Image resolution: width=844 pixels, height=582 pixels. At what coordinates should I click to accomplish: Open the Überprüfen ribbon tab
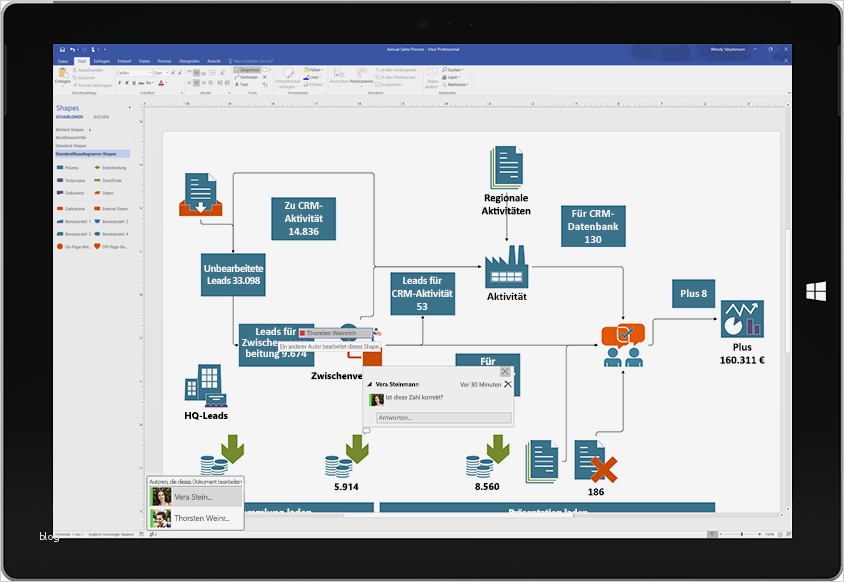pyautogui.click(x=189, y=60)
